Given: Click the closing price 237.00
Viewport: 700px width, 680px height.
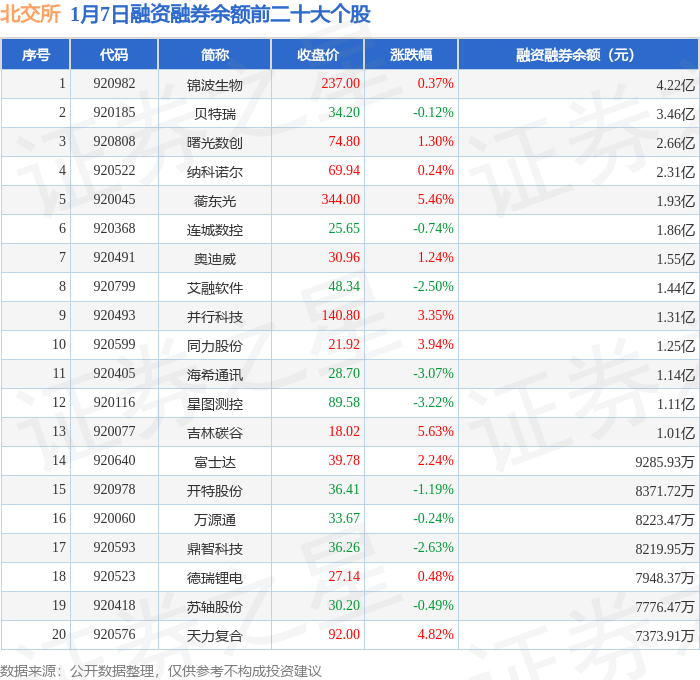Looking at the screenshot, I should coord(341,83).
